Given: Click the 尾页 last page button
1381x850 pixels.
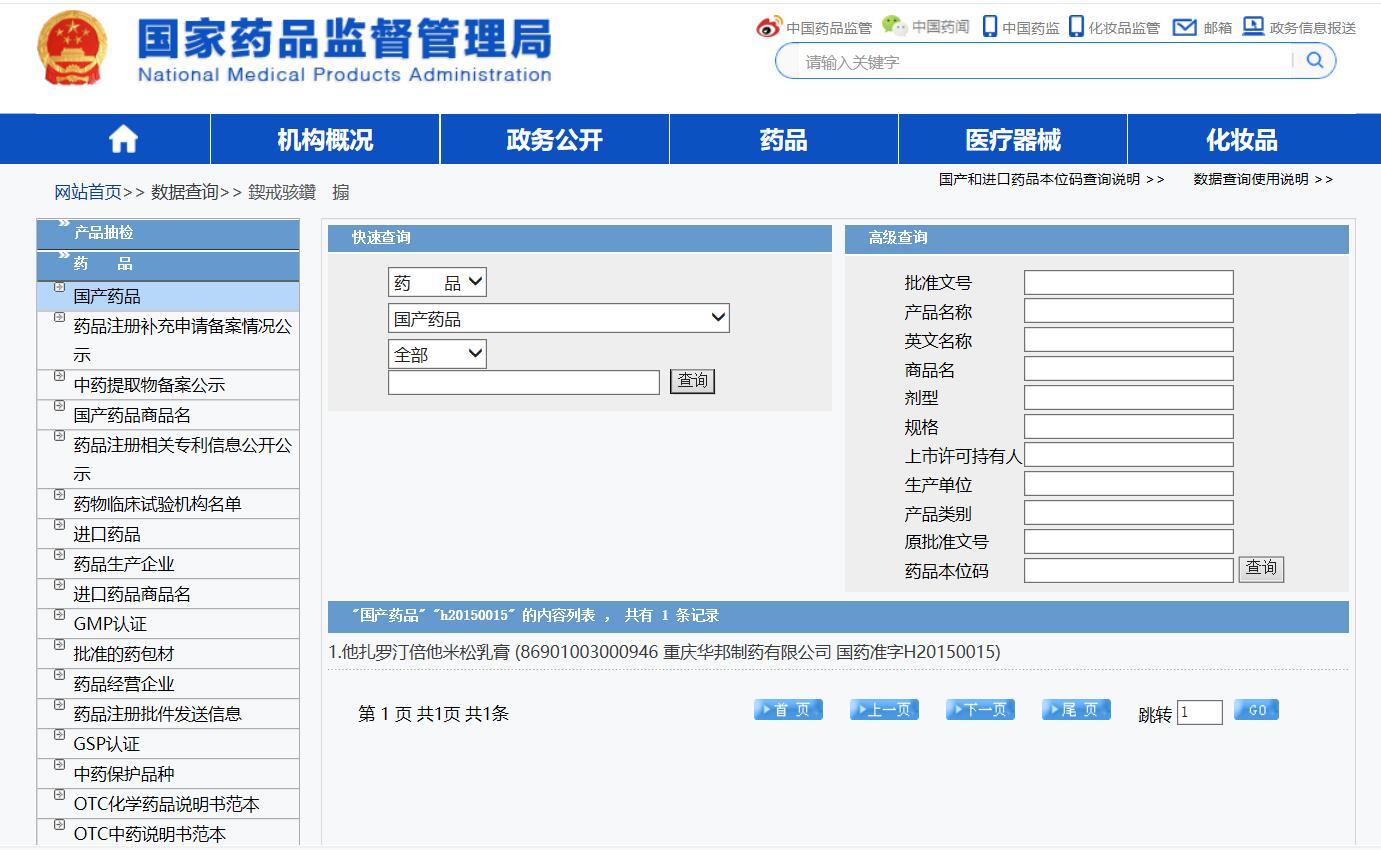Looking at the screenshot, I should tap(1076, 709).
